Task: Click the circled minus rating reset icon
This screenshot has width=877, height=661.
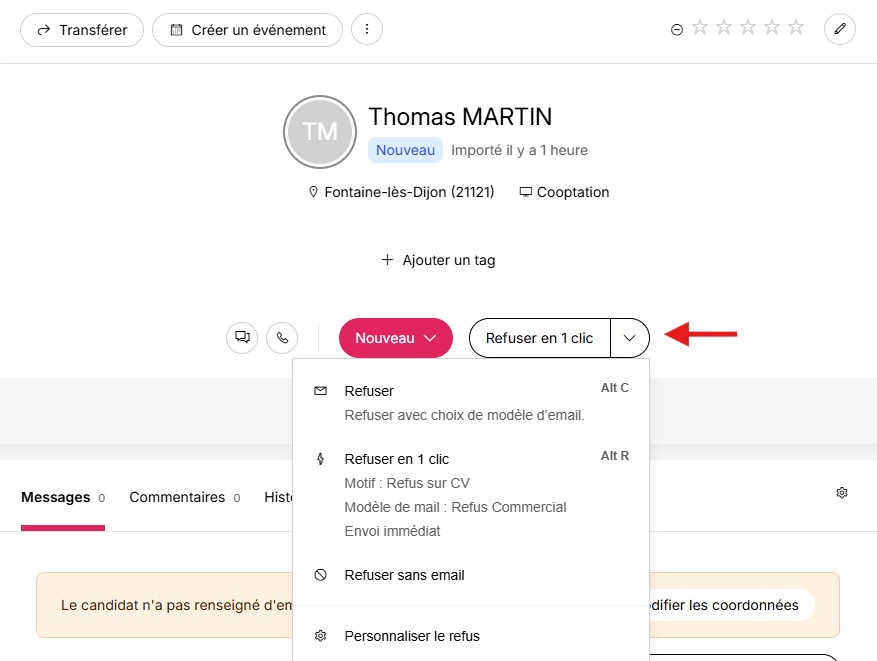Action: coord(677,30)
